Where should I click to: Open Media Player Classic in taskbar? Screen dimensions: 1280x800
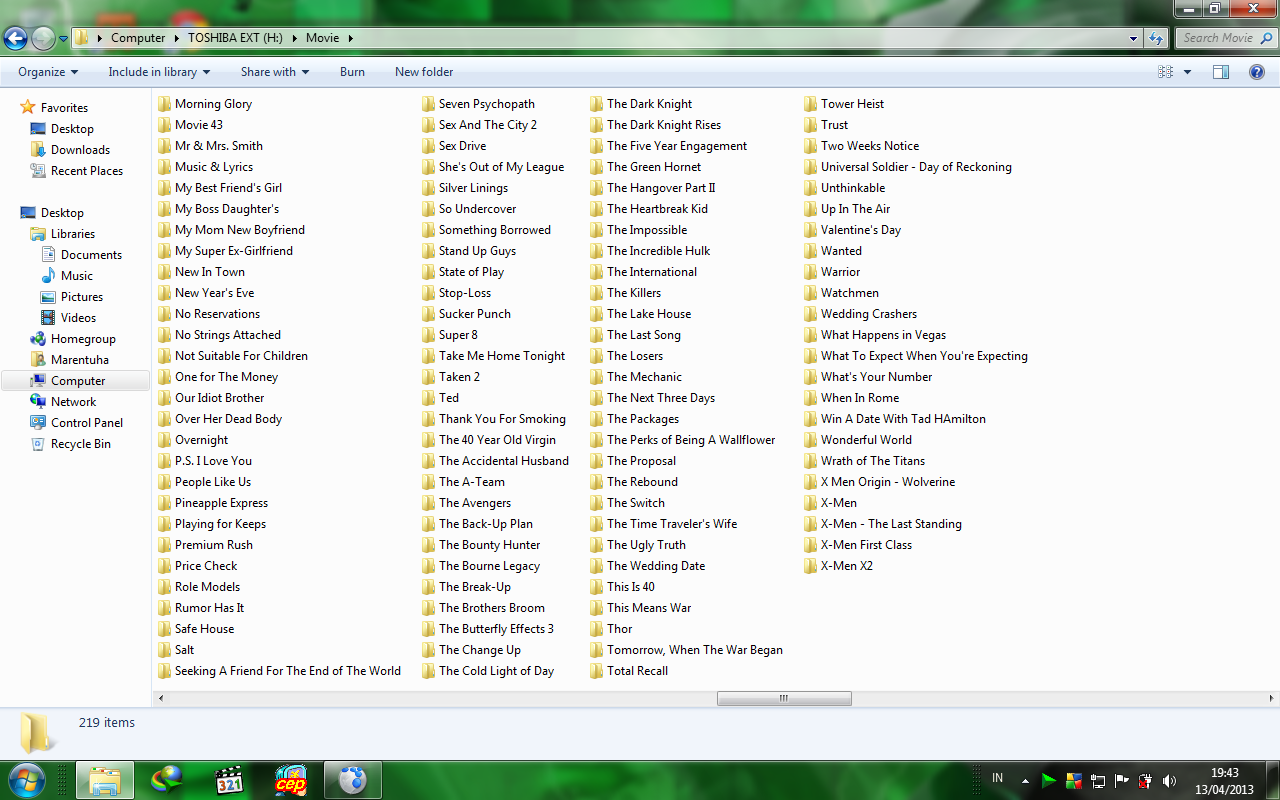(x=230, y=780)
